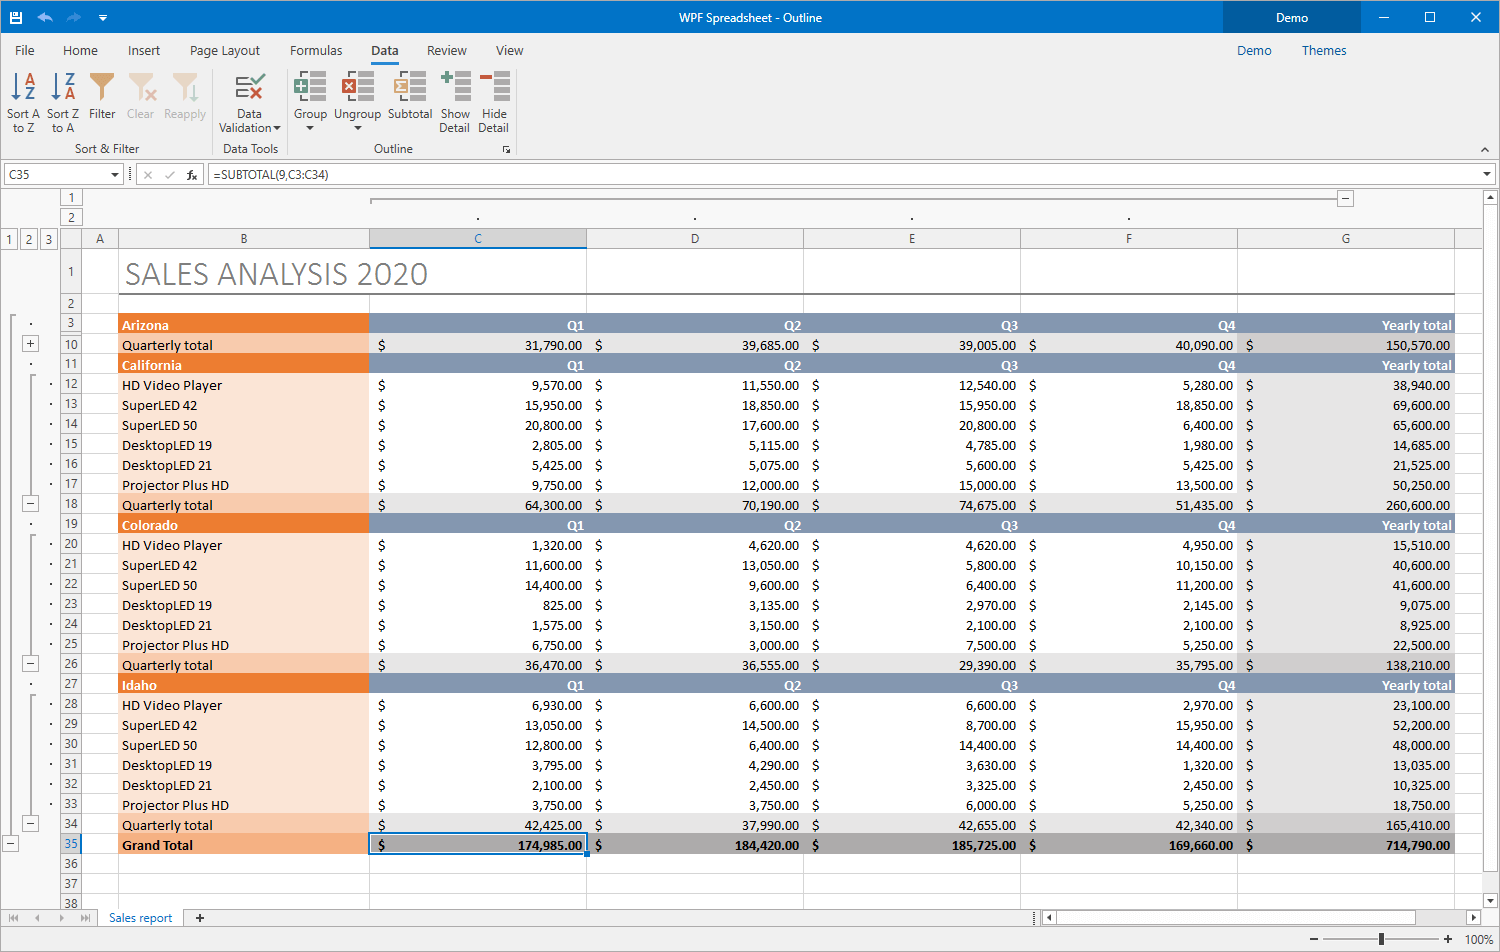Image resolution: width=1500 pixels, height=952 pixels.
Task: Open the Group dropdown arrow
Action: pos(310,128)
